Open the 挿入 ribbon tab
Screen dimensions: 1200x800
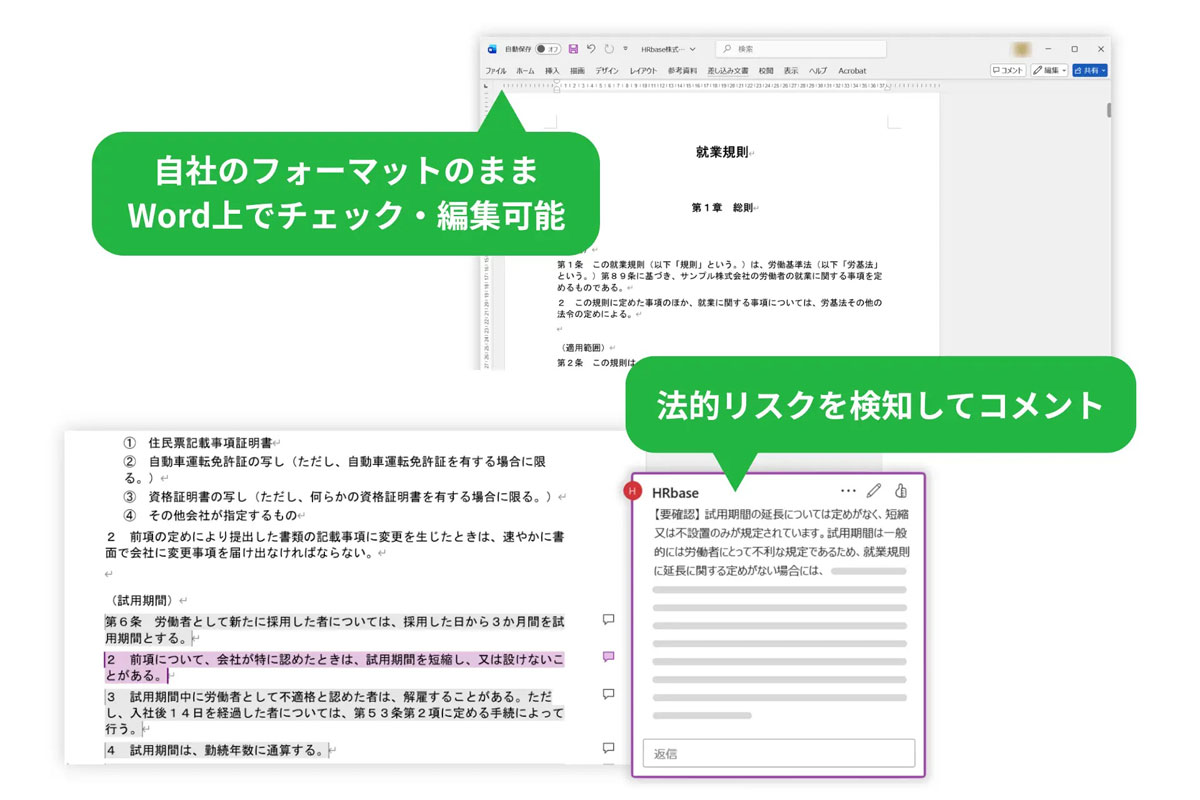[x=552, y=71]
